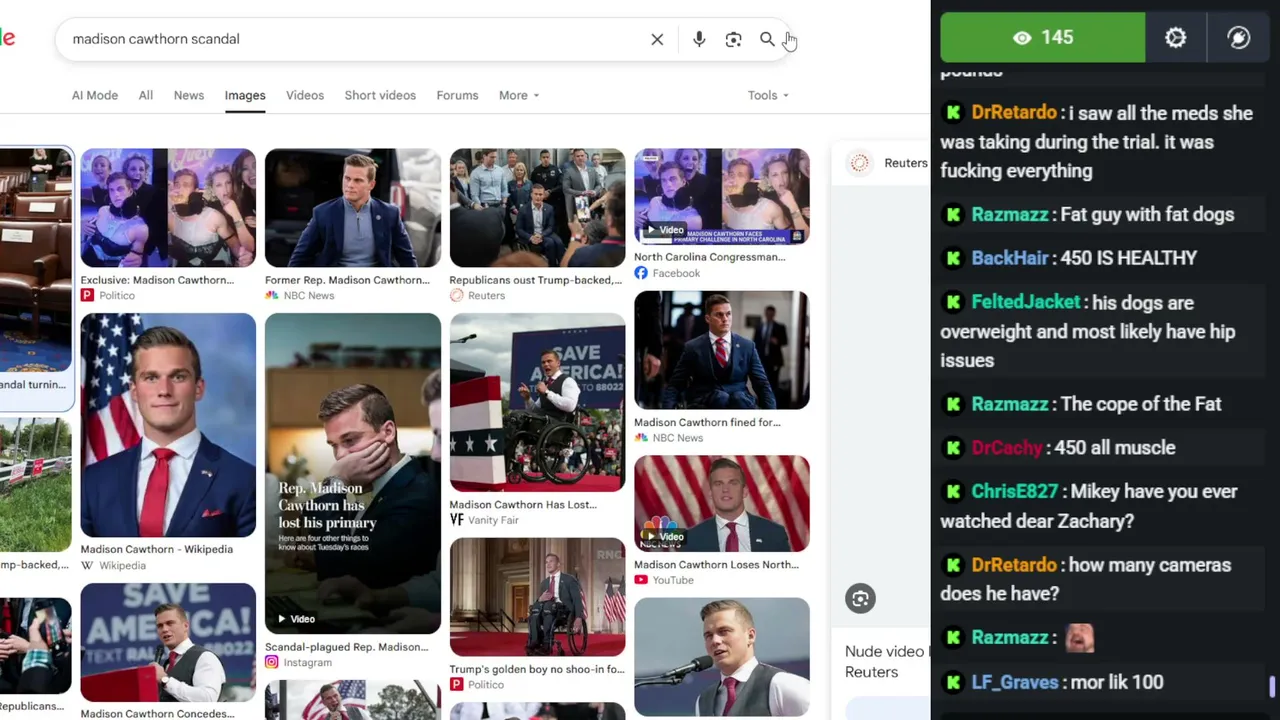1280x720 pixels.
Task: Click username LF_Graves in chat
Action: tap(1015, 682)
